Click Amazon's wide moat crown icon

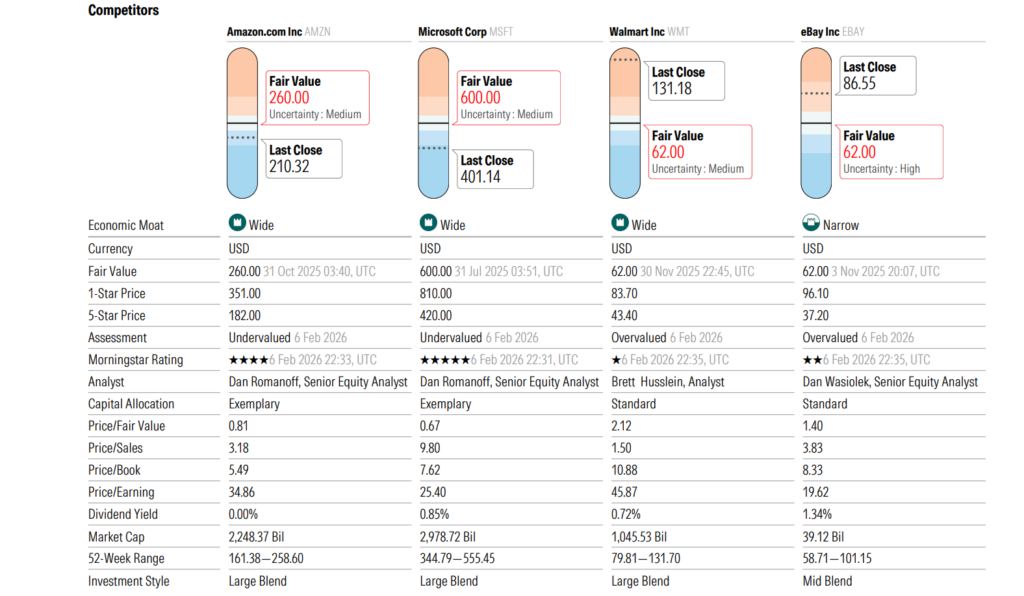tap(237, 224)
